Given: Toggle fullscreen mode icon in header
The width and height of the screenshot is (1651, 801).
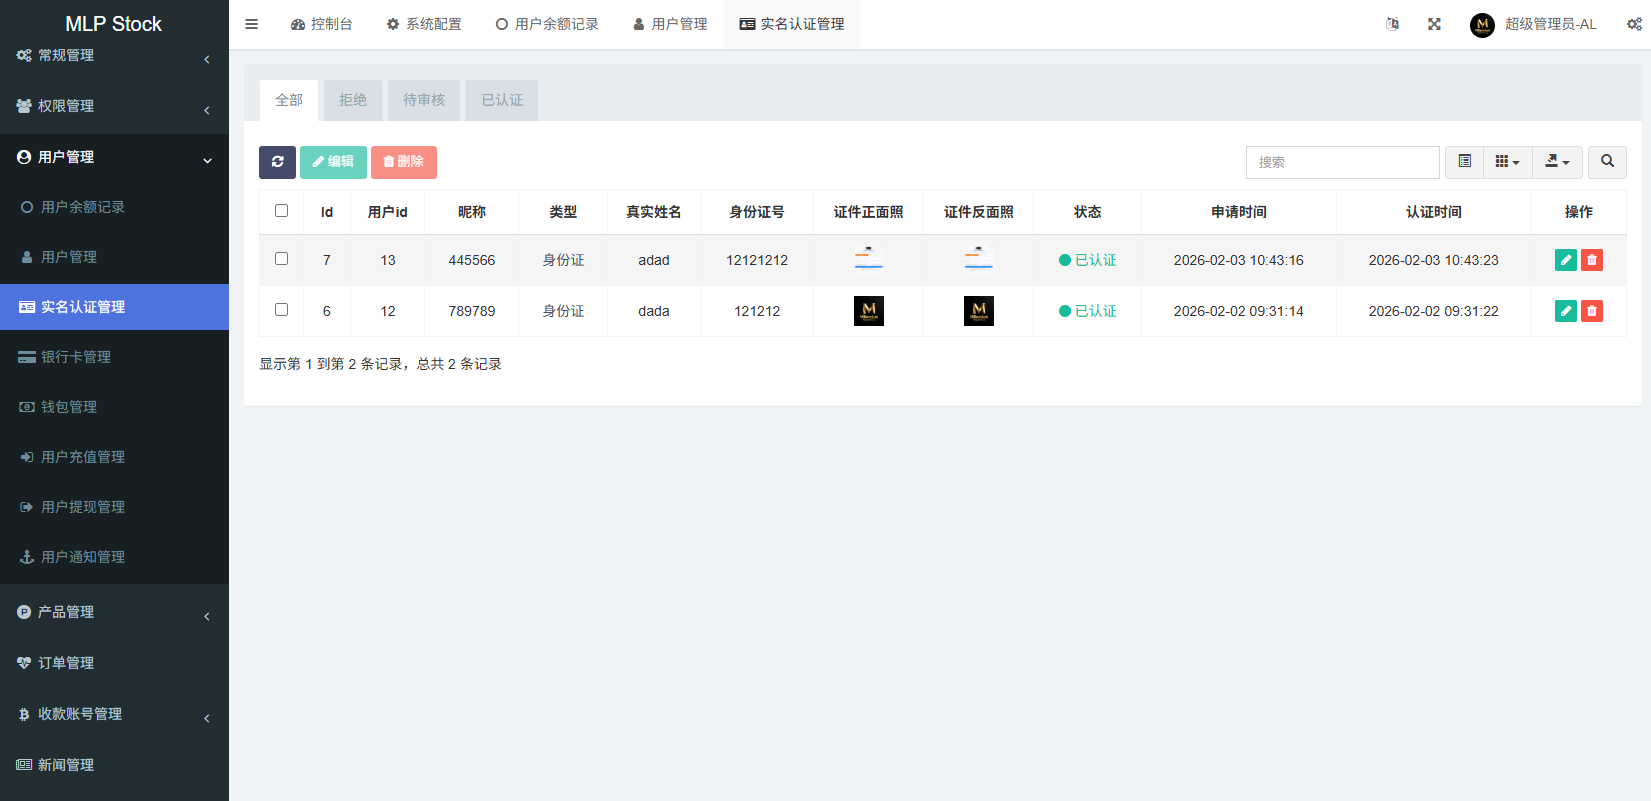Looking at the screenshot, I should [1434, 24].
